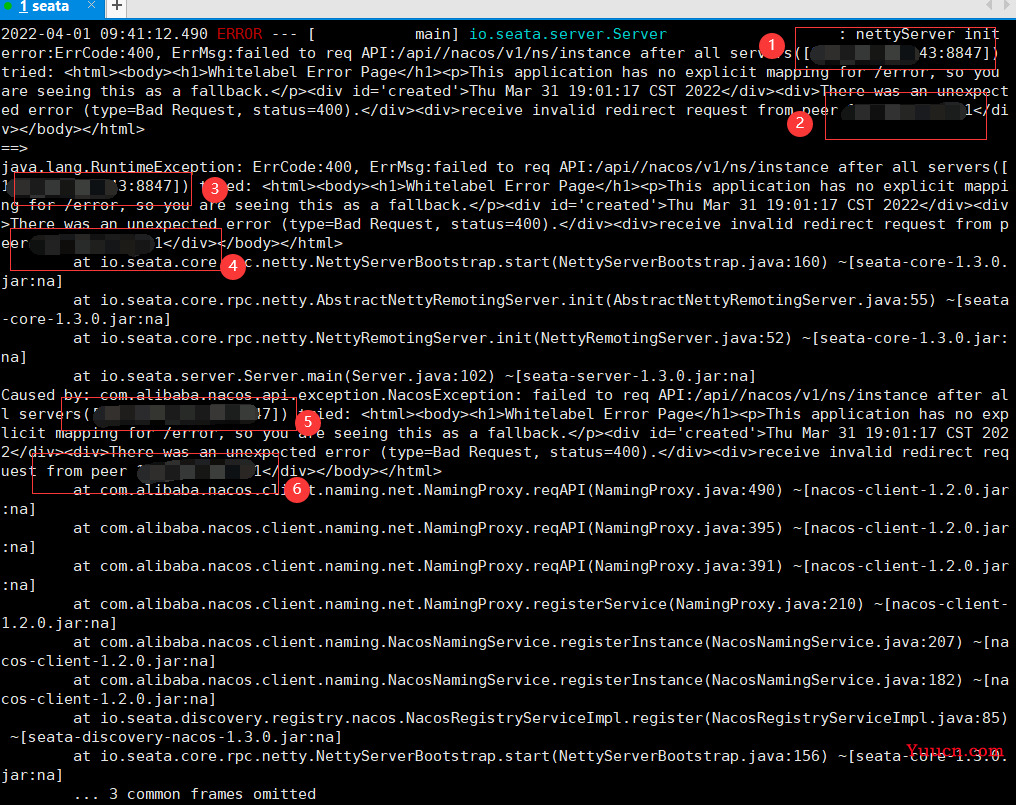Click red annotation marker number 5

(x=308, y=422)
